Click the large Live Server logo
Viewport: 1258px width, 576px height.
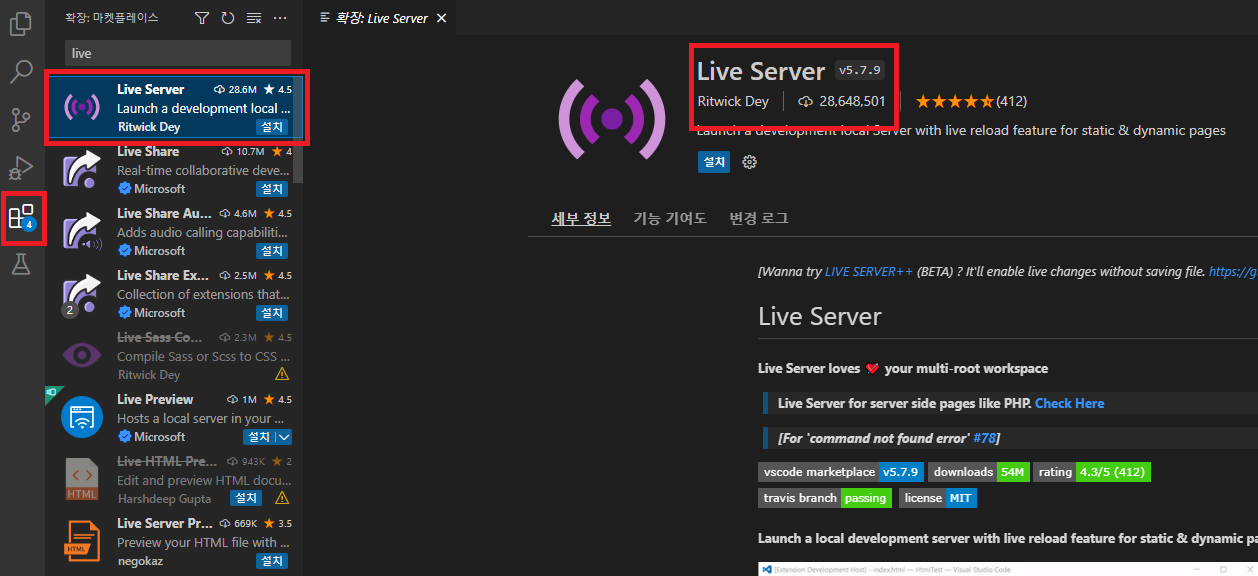pyautogui.click(x=611, y=120)
